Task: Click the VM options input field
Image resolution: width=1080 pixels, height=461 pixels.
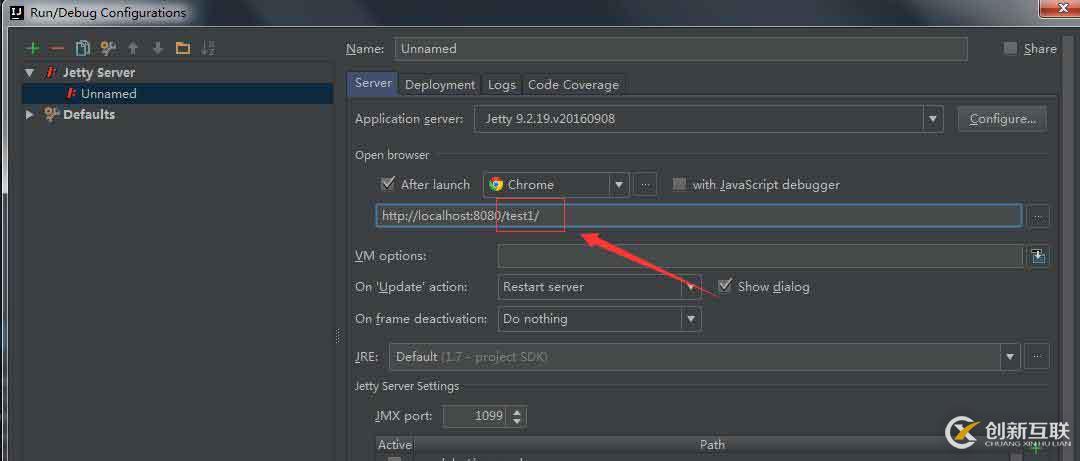Action: click(x=760, y=256)
